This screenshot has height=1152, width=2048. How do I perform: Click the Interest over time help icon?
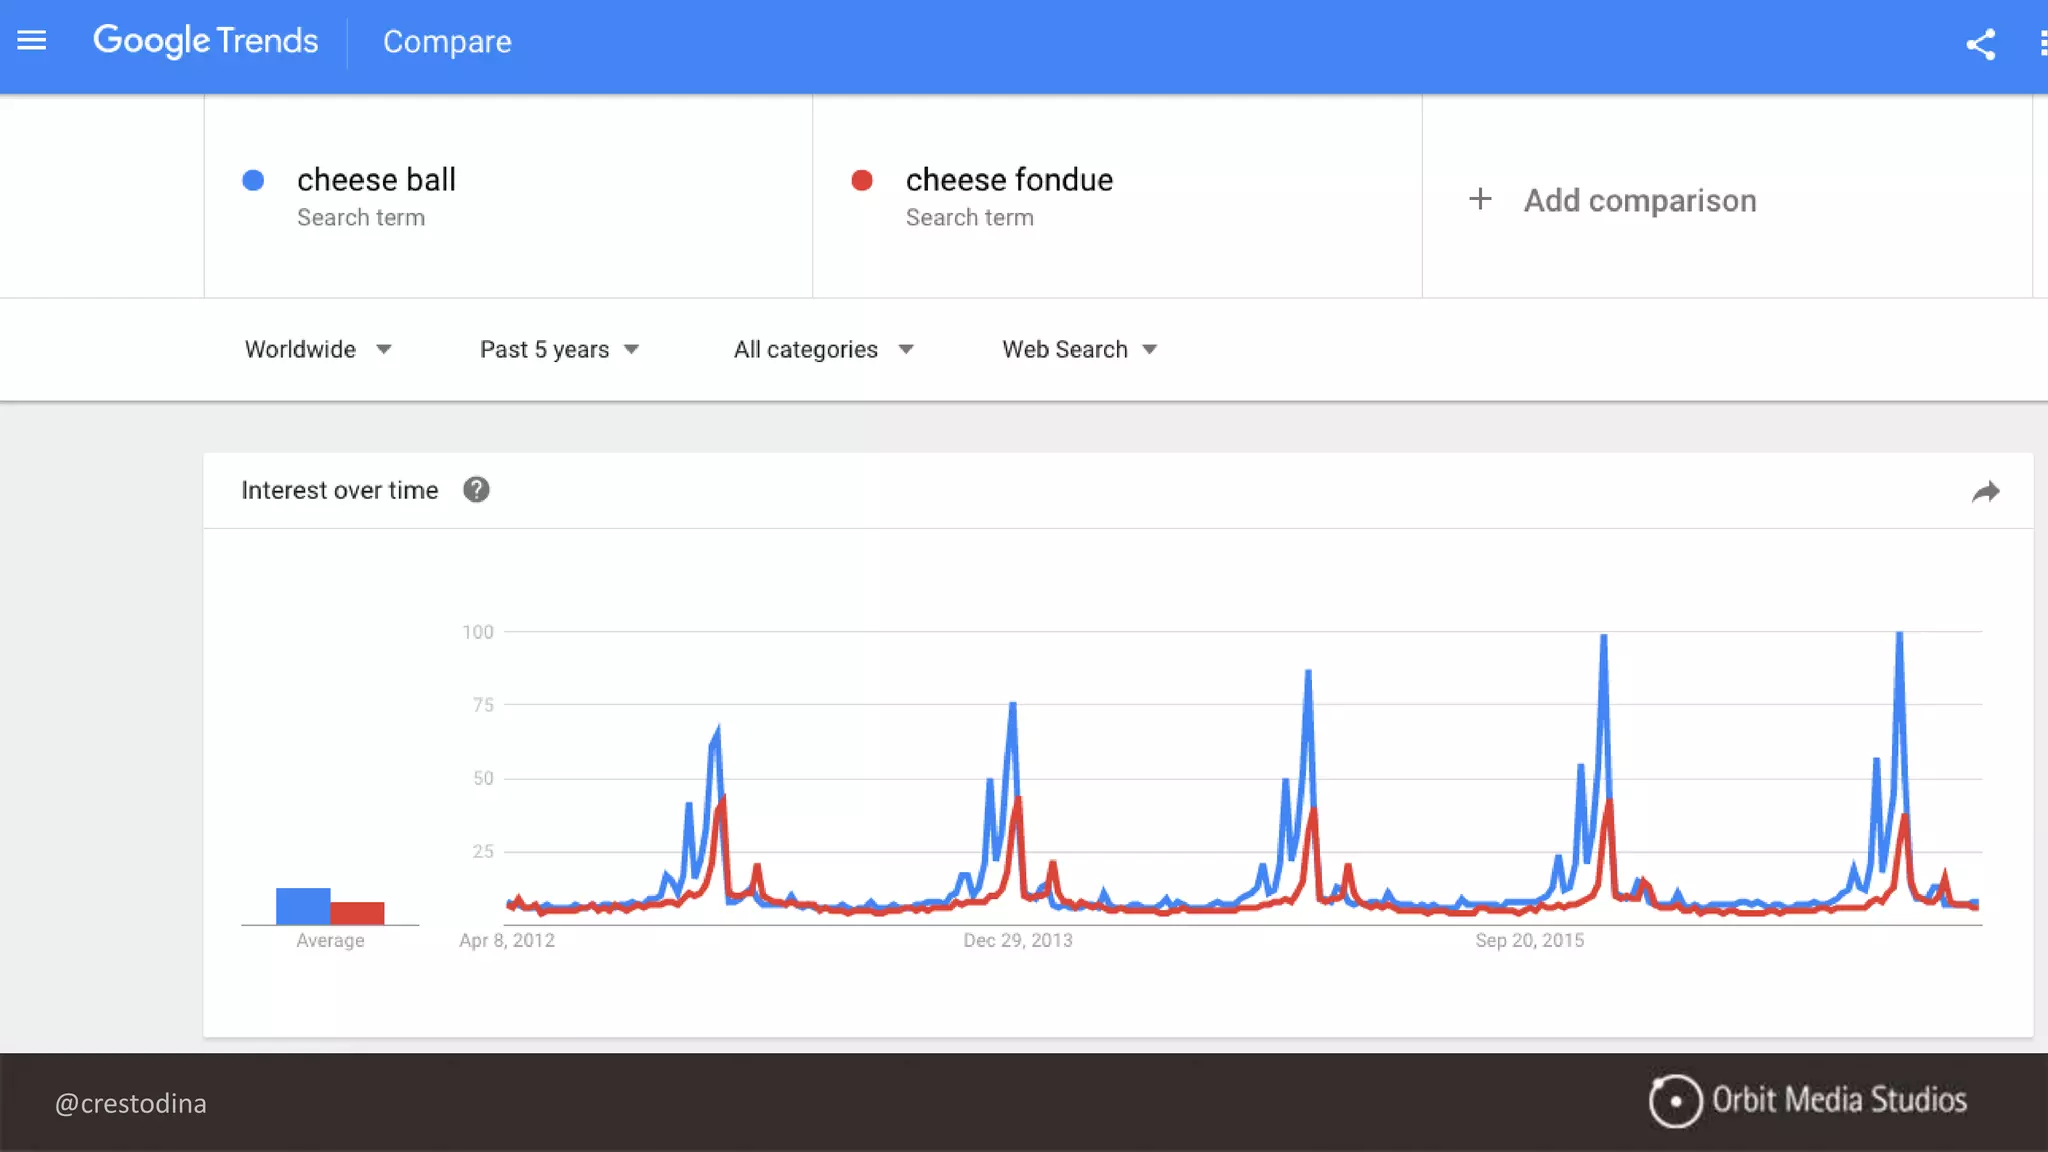click(476, 490)
